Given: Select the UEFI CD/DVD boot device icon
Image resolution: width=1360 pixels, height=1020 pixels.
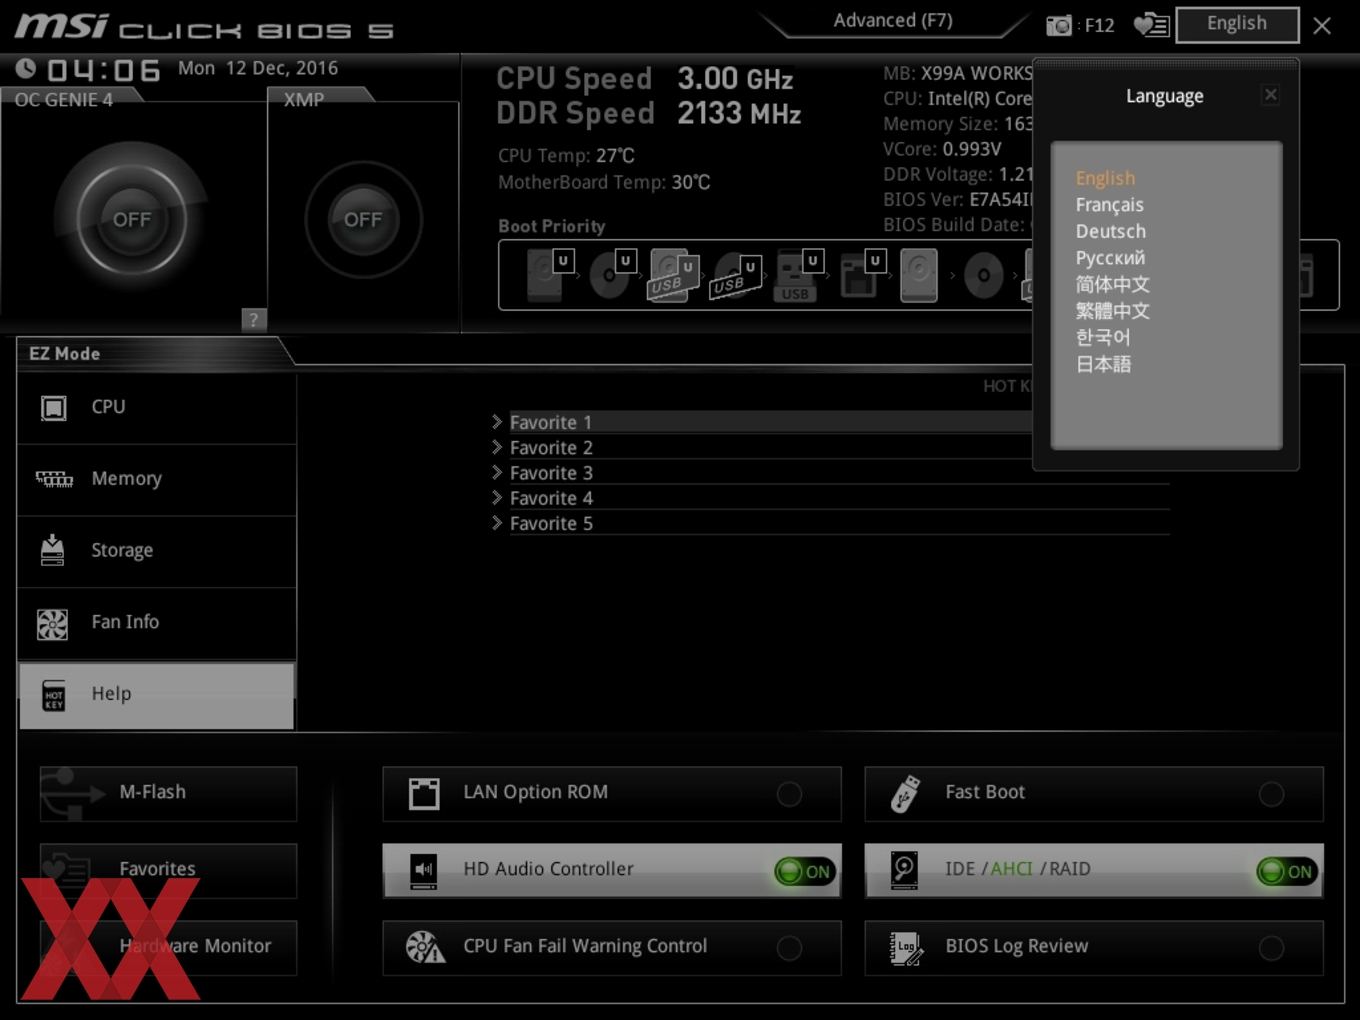Looking at the screenshot, I should [x=612, y=275].
